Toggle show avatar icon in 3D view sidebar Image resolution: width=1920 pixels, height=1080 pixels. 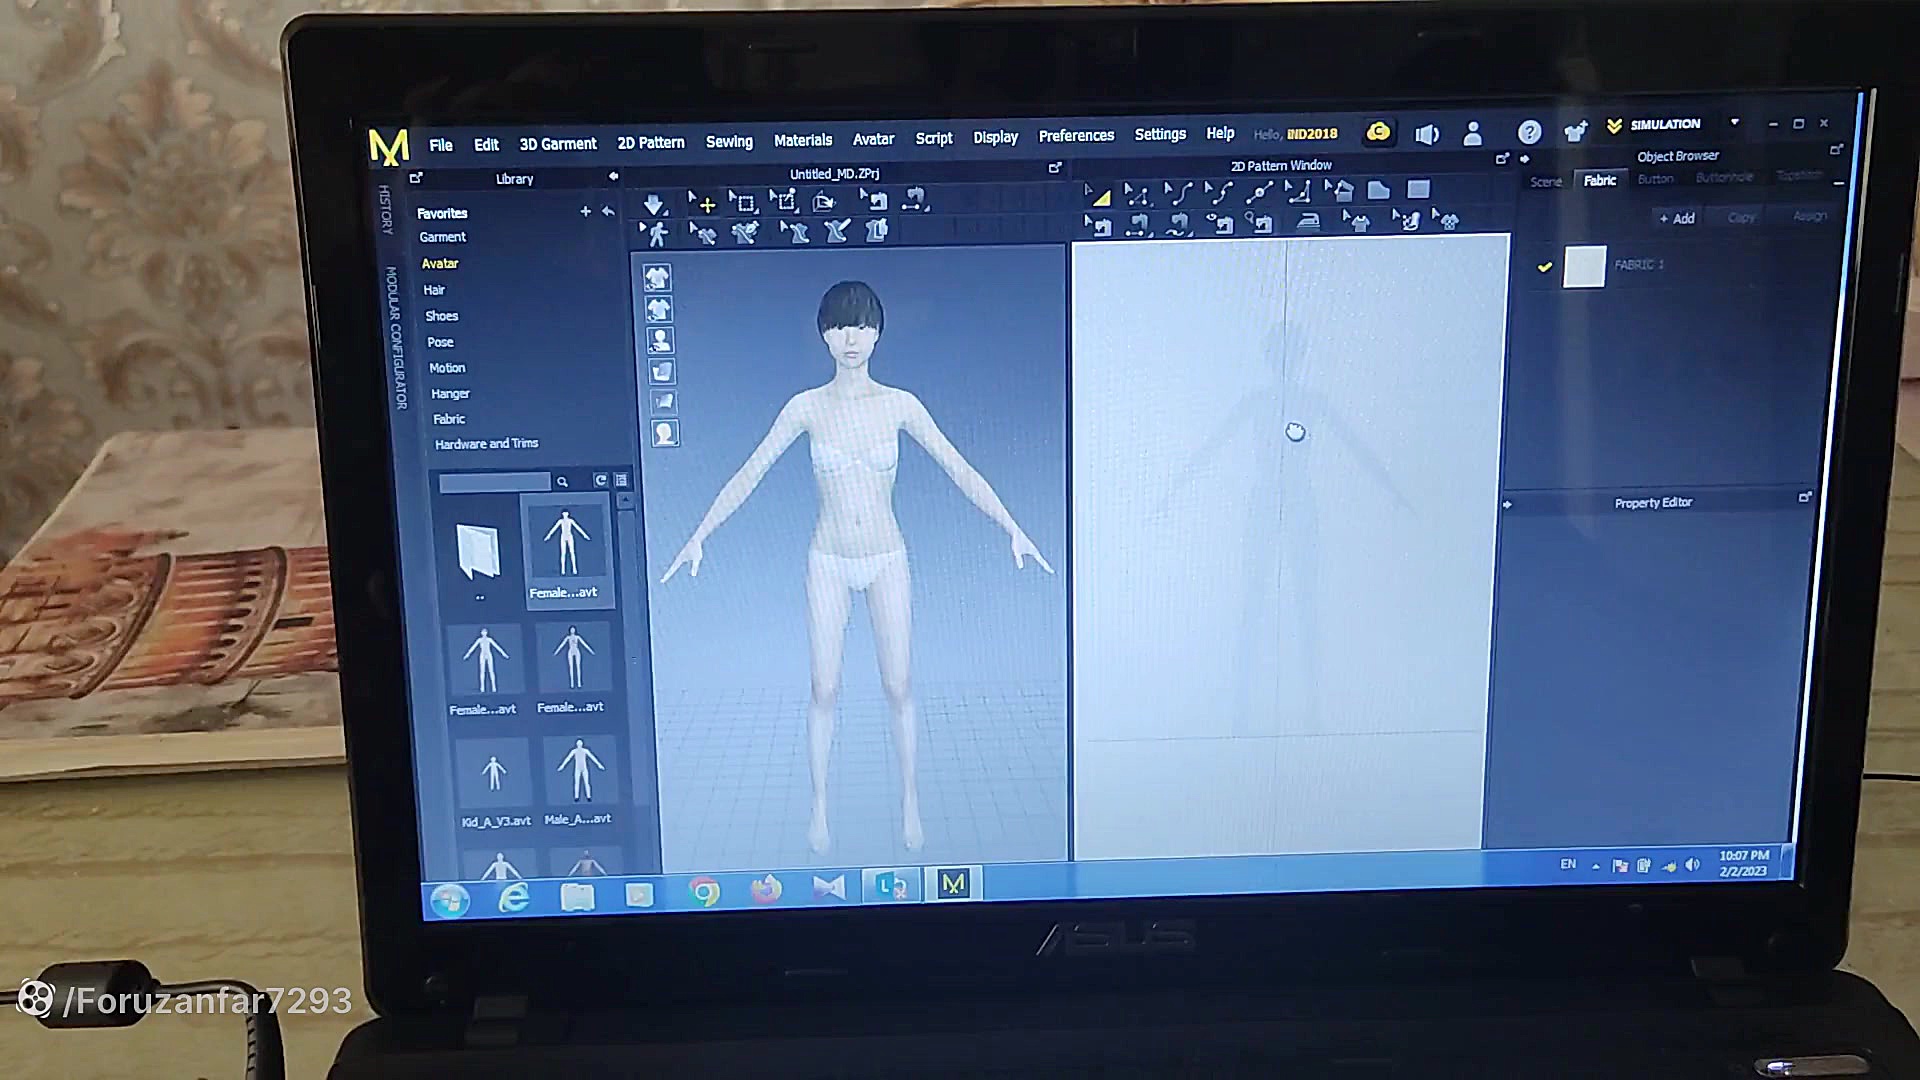[660, 340]
